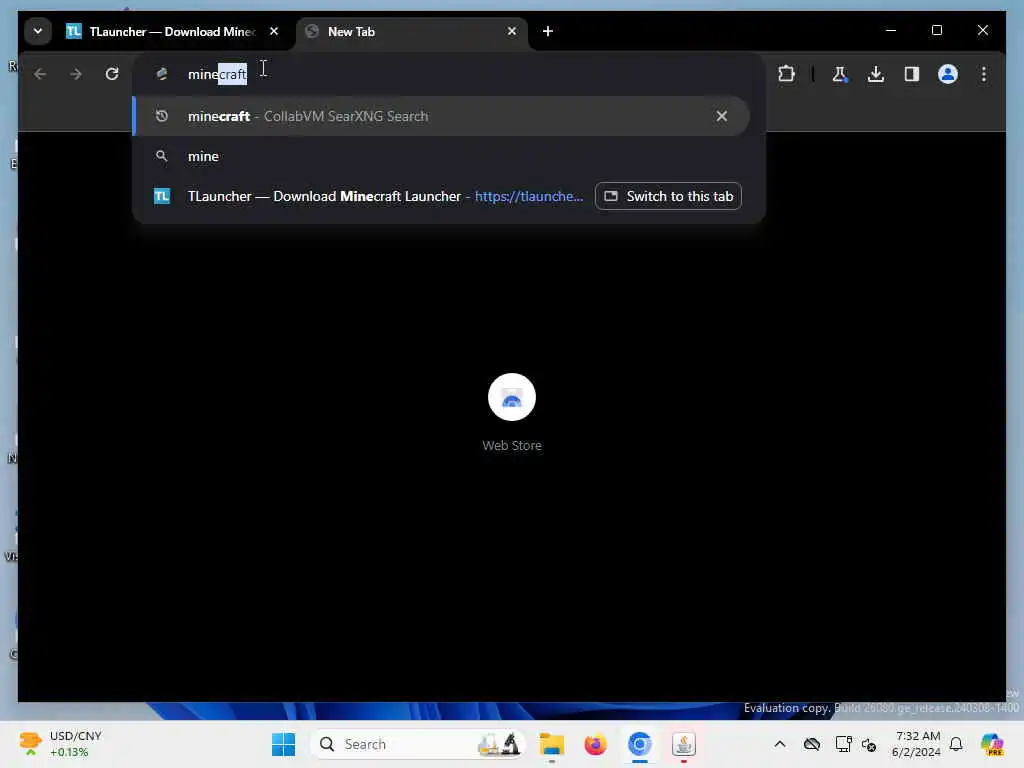Open the network display tray icon

[x=843, y=744]
